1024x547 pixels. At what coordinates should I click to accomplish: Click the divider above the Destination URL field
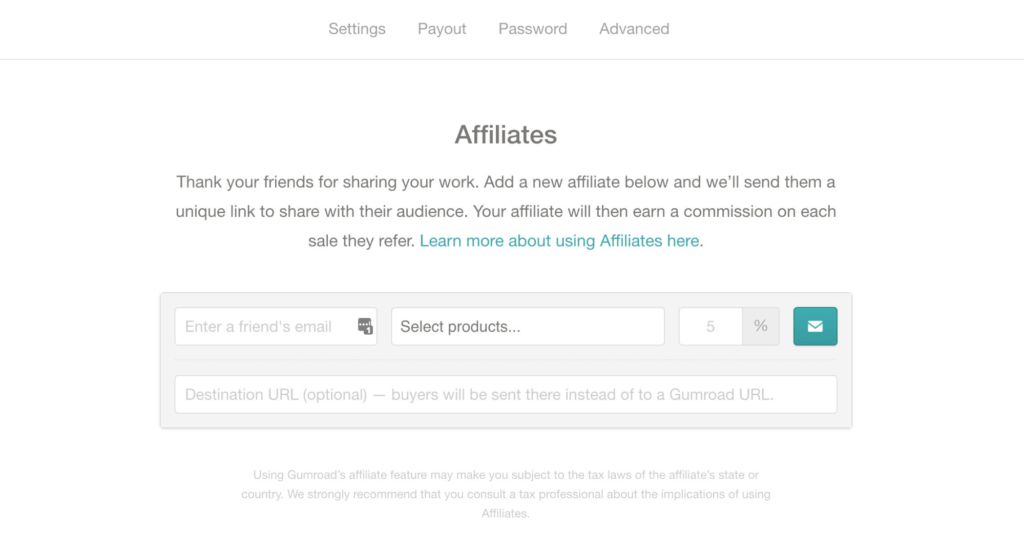point(505,360)
